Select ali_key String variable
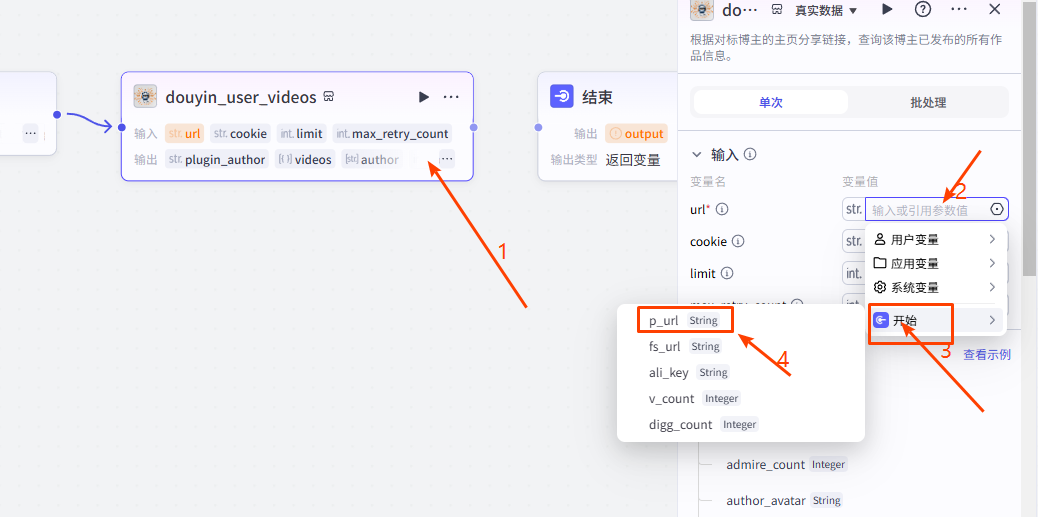Image resolution: width=1038 pixels, height=517 pixels. coord(688,373)
